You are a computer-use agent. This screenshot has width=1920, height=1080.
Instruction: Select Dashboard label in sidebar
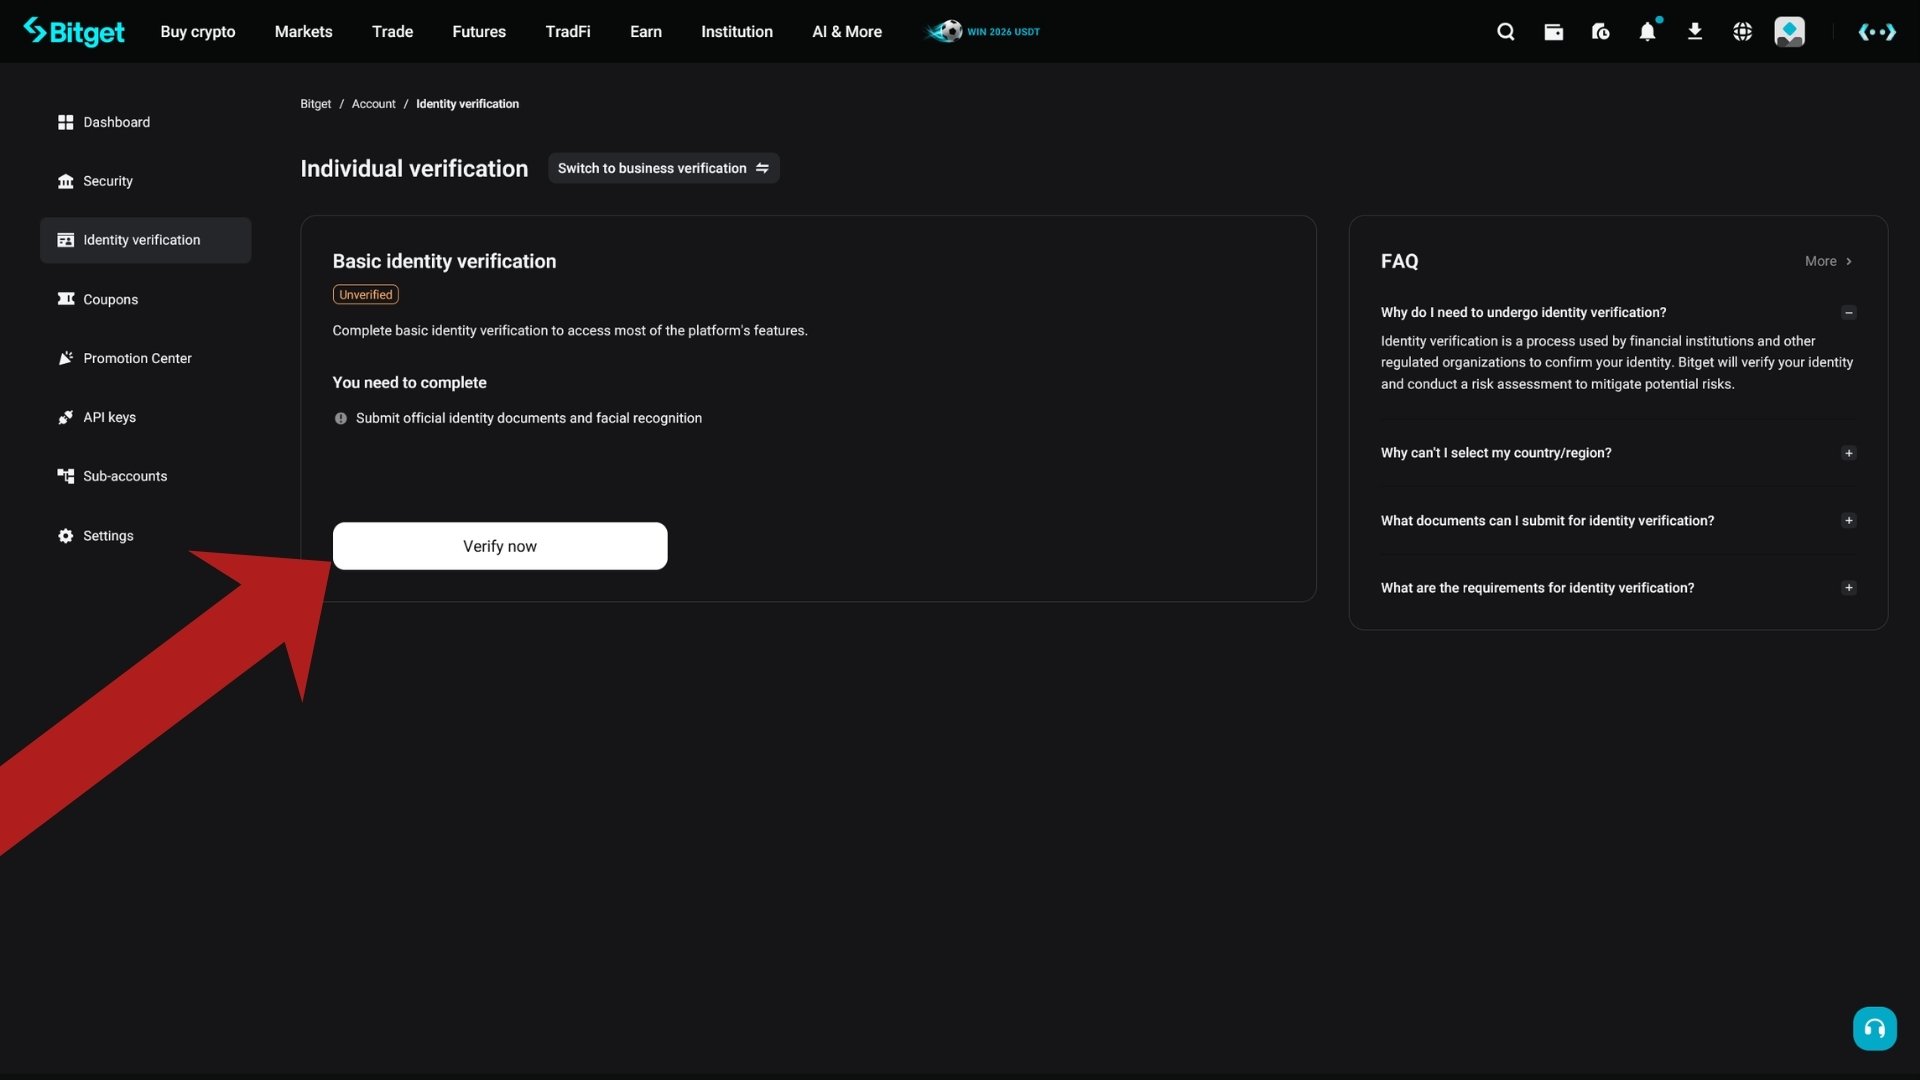point(117,122)
